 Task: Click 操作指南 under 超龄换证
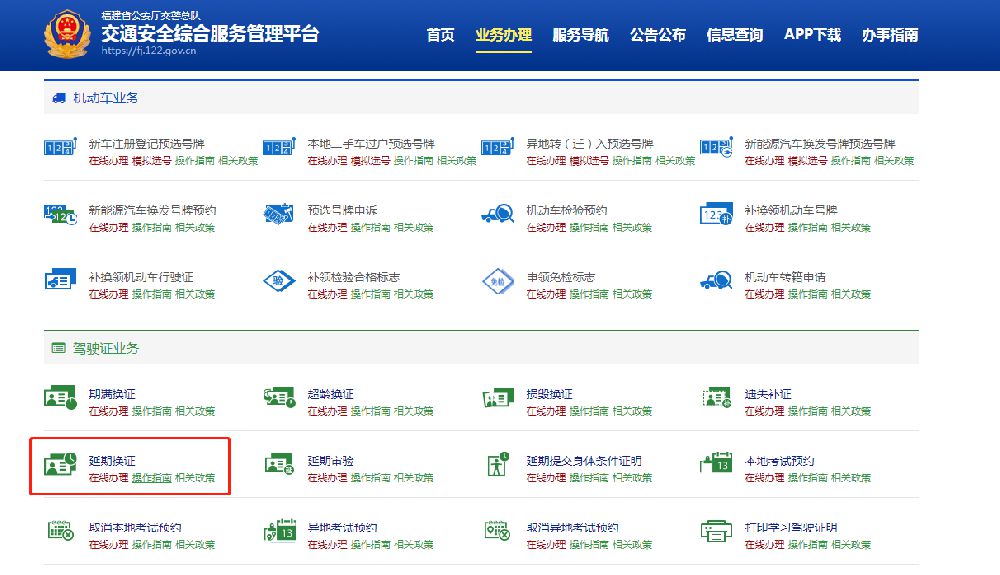click(370, 411)
